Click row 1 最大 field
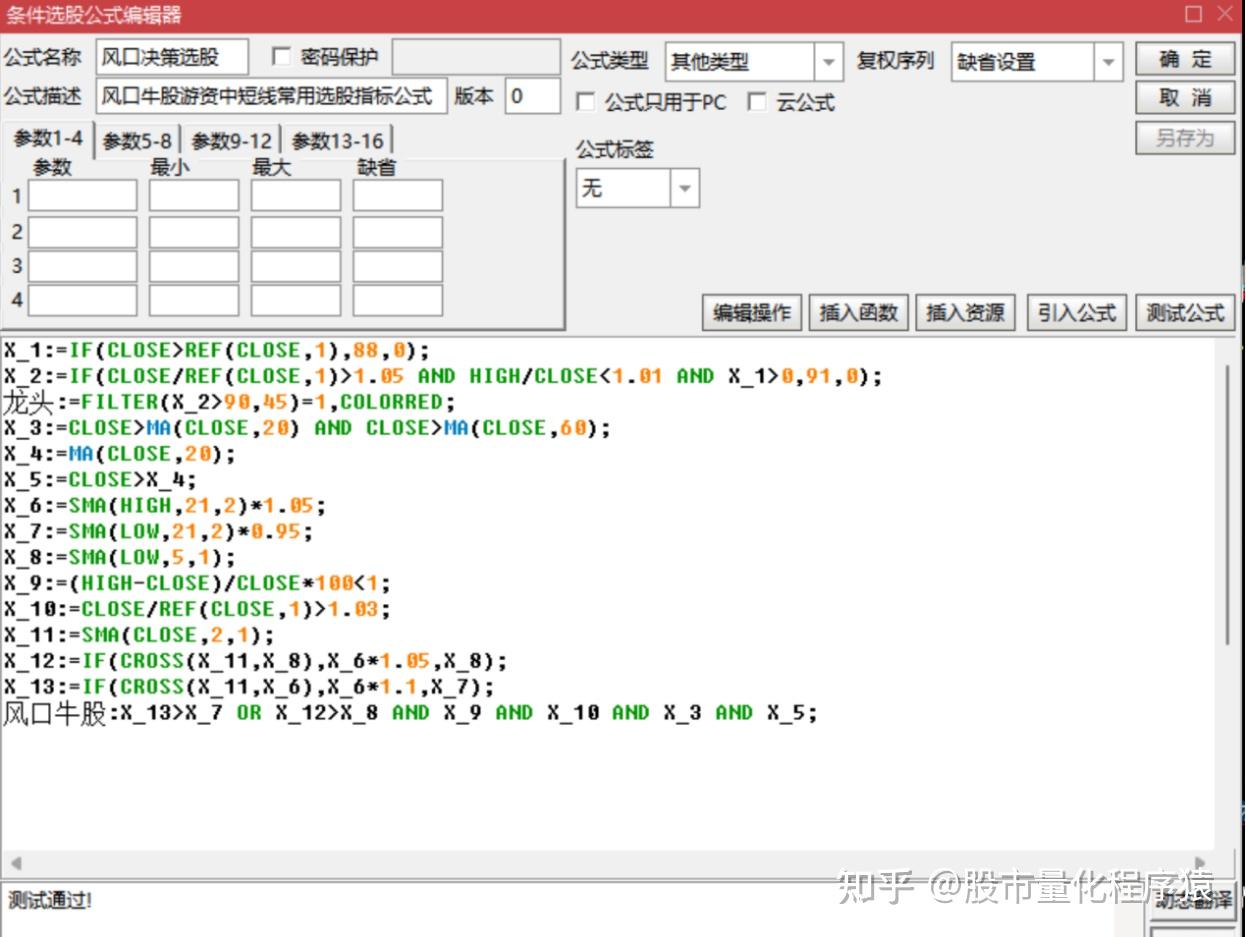Viewport: 1246px width, 937px height. [295, 196]
